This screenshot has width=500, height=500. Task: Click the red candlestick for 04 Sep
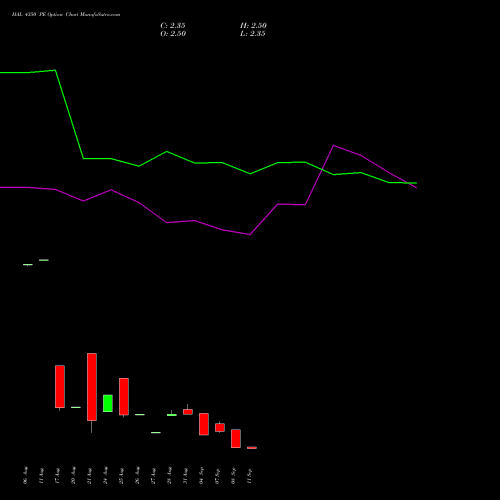(x=204, y=424)
